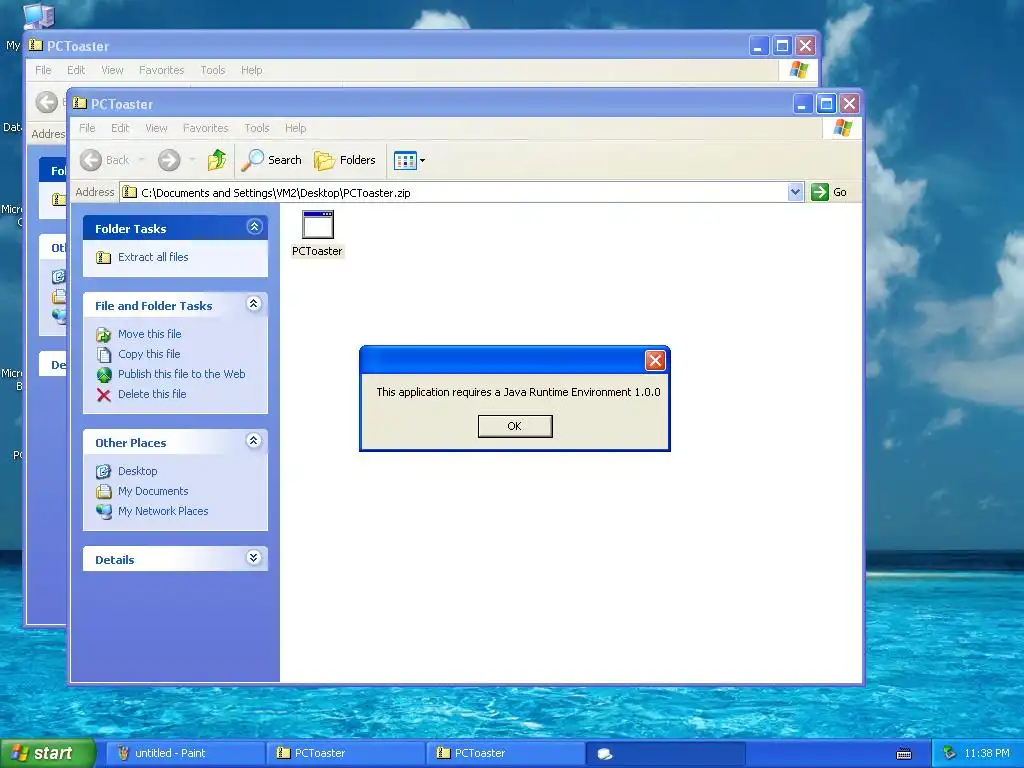
Task: Click Back arrow in back PCToaster window
Action: click(46, 102)
